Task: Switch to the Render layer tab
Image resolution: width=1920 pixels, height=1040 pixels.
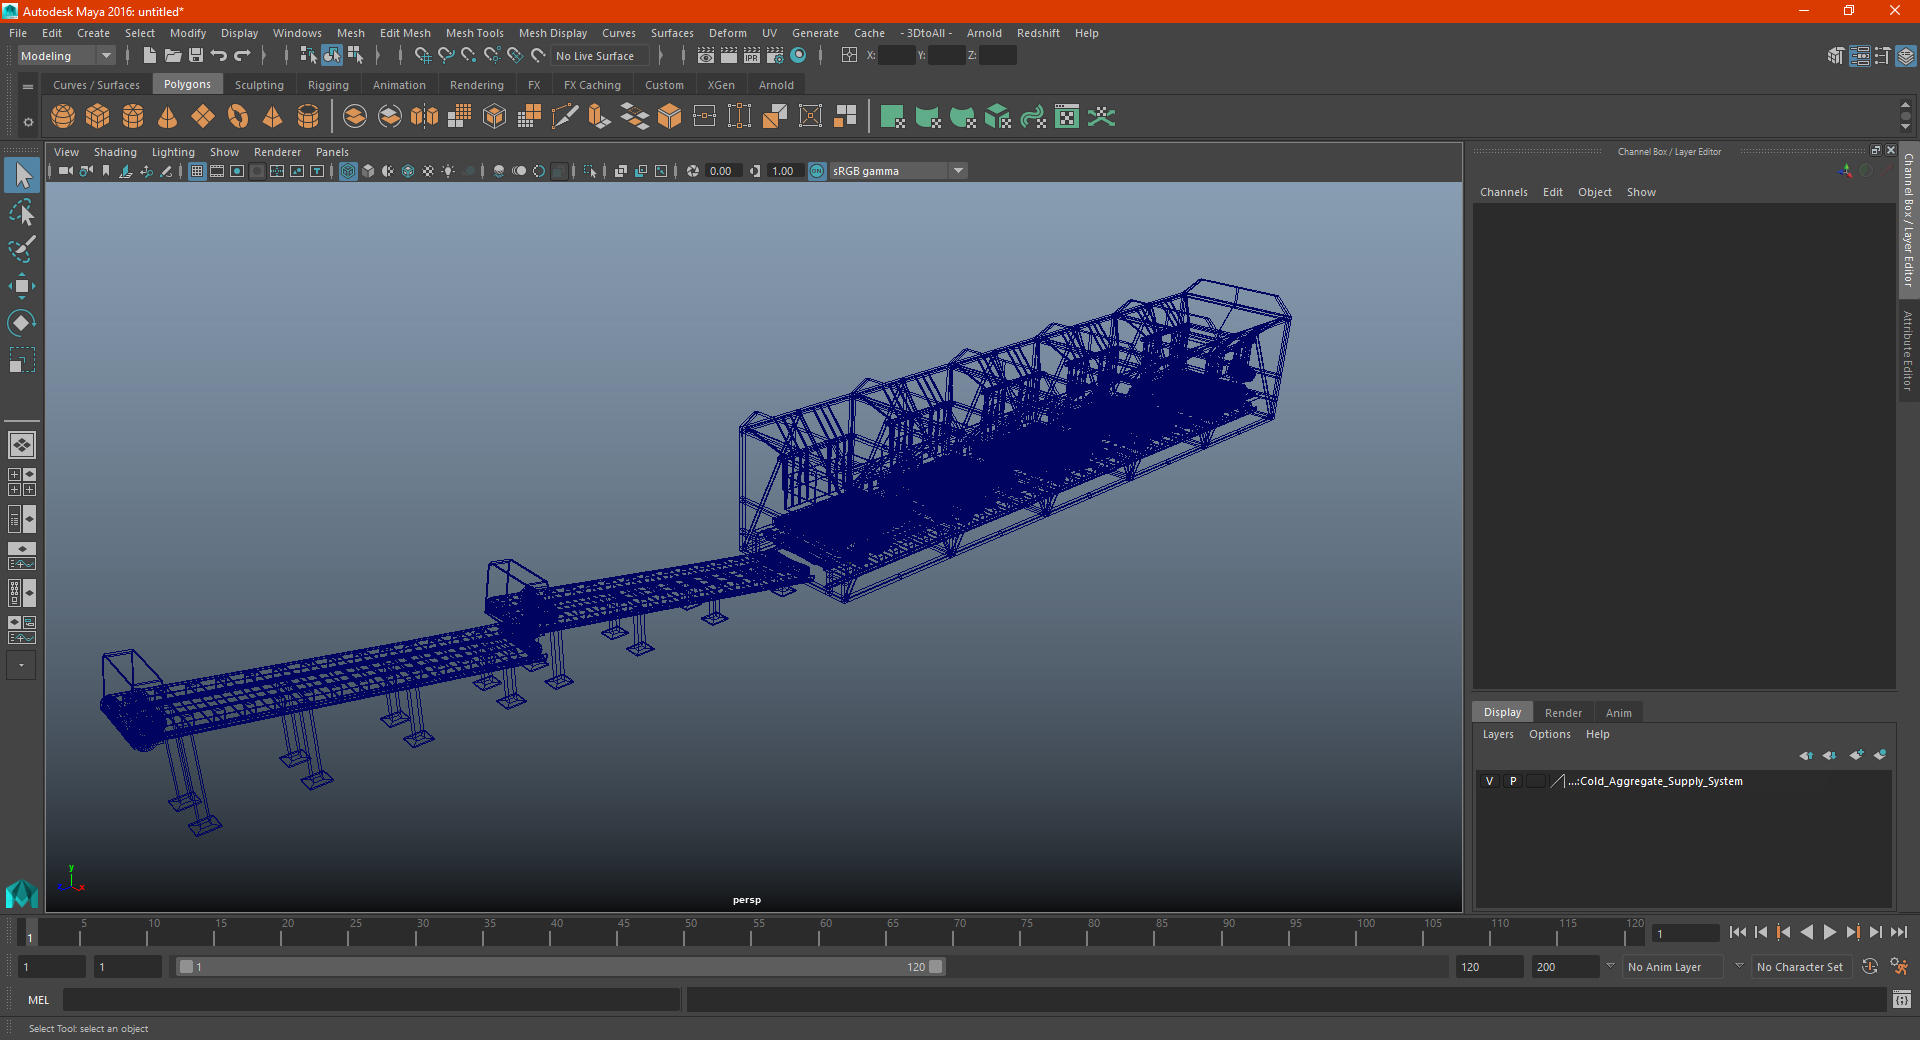Action: [x=1563, y=713]
